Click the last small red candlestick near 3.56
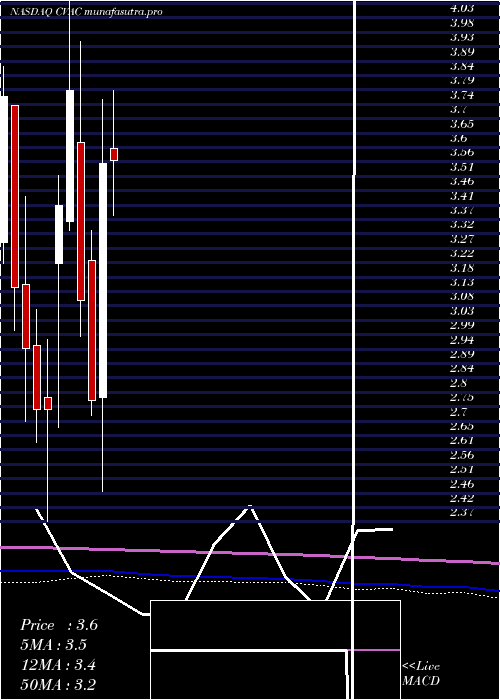The height and width of the screenshot is (700, 500). [114, 154]
